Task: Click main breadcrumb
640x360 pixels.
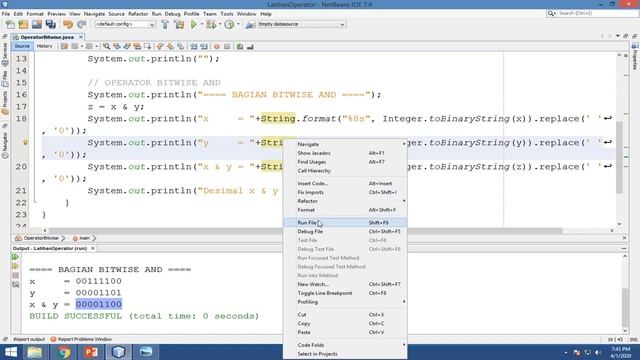Action: pos(81,238)
